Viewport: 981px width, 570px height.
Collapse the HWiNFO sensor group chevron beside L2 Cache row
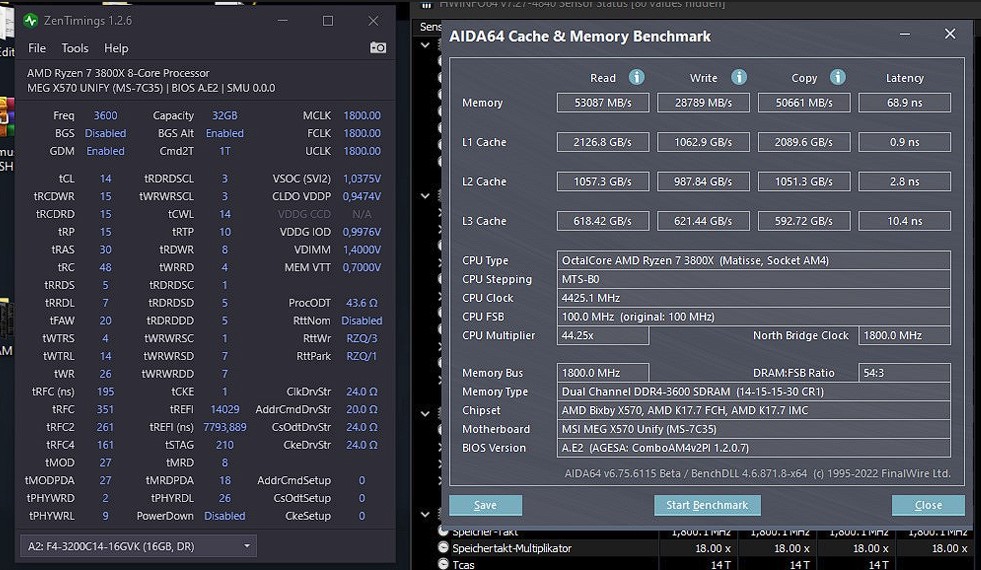(x=425, y=196)
